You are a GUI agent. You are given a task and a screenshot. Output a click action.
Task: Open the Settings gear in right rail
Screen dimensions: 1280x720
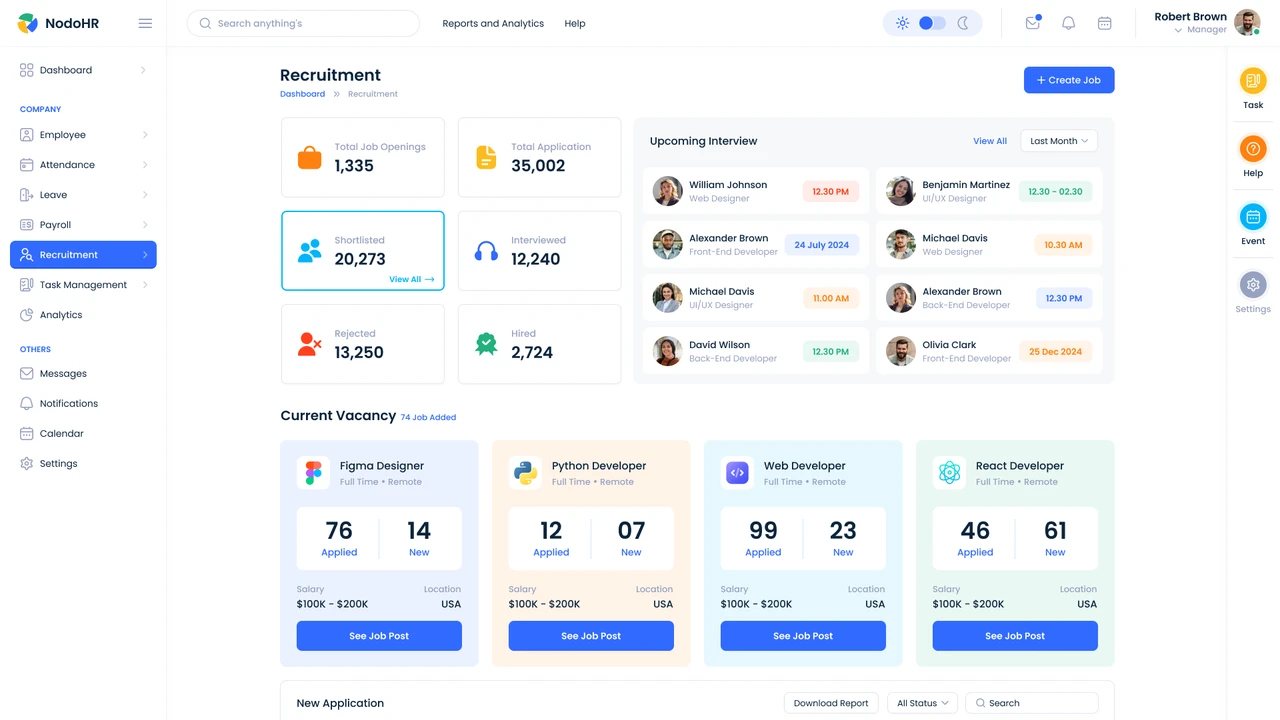1253,285
